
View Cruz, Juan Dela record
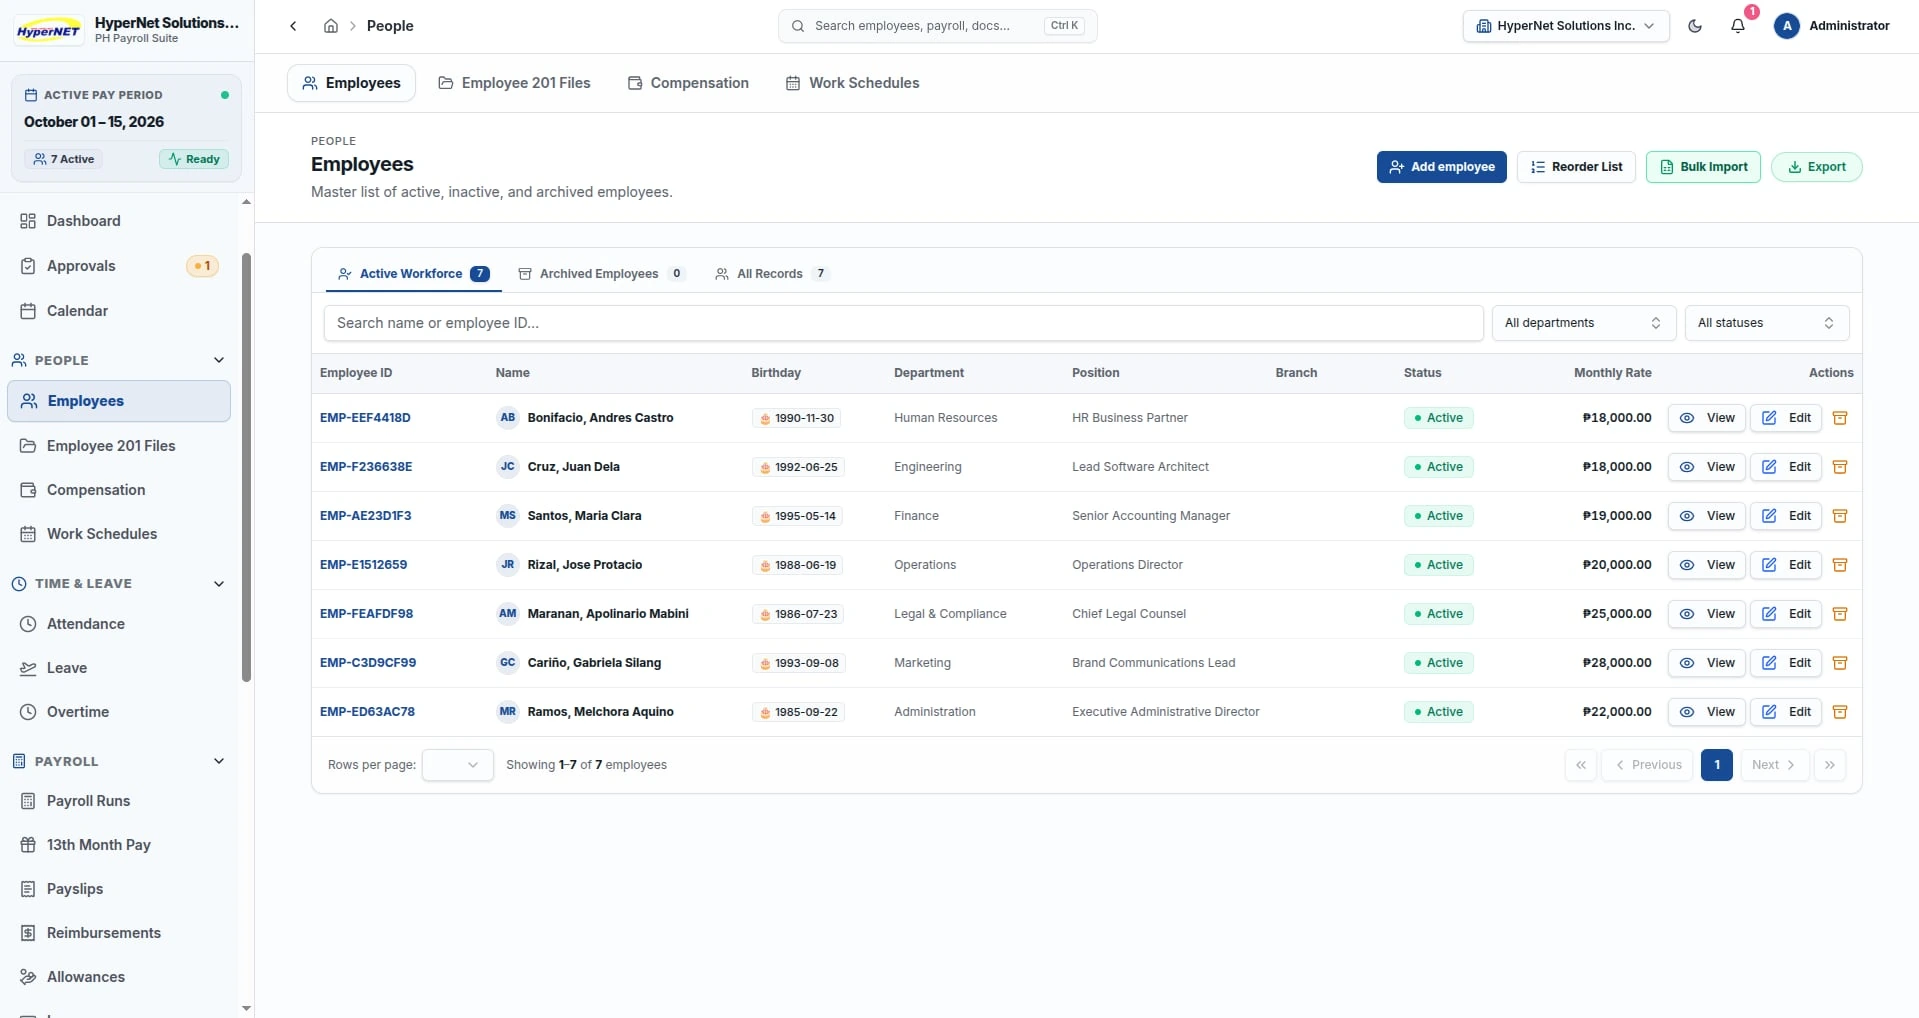point(1707,467)
